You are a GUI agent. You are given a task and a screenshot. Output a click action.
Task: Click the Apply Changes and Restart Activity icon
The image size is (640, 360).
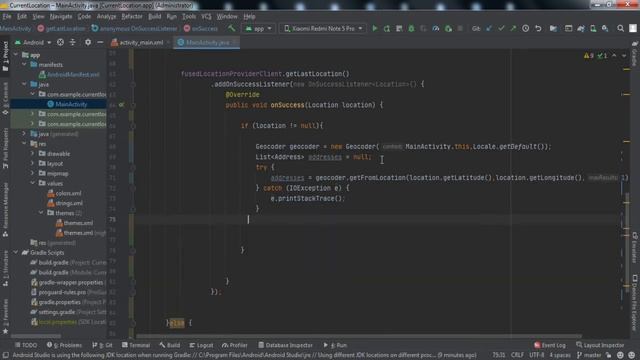[387, 28]
